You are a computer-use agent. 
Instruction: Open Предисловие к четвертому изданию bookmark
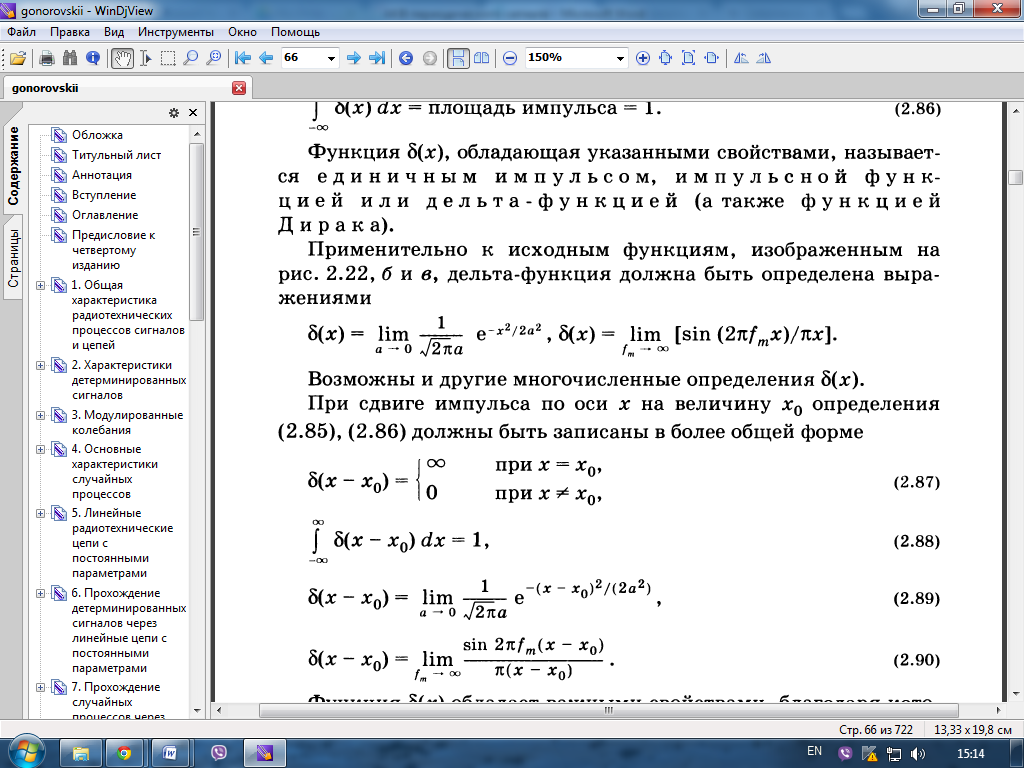point(114,250)
